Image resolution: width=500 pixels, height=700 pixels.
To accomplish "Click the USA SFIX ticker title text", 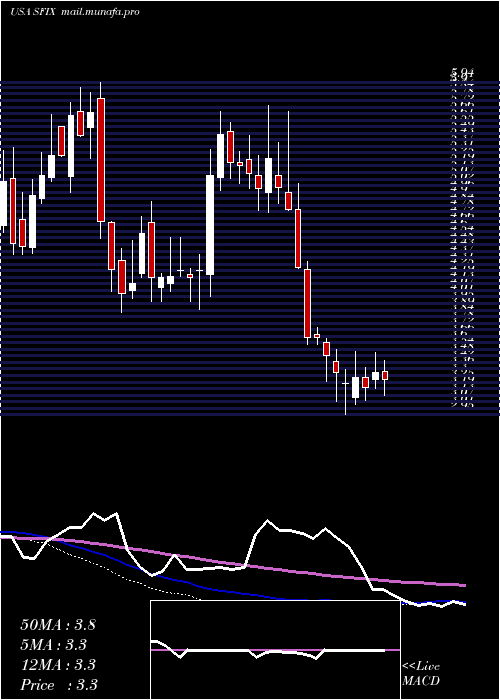I will point(33,12).
